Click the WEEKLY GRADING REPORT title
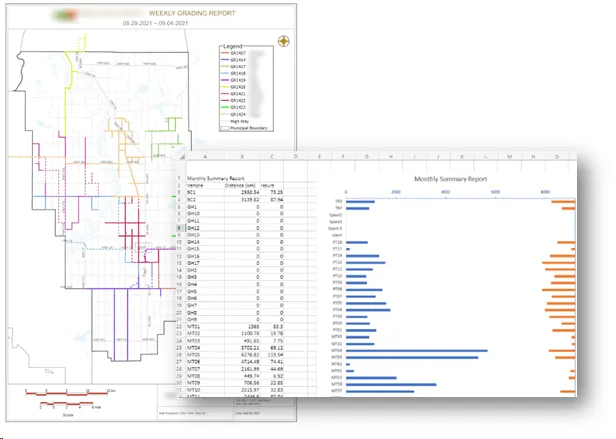The image size is (616, 439). 192,13
